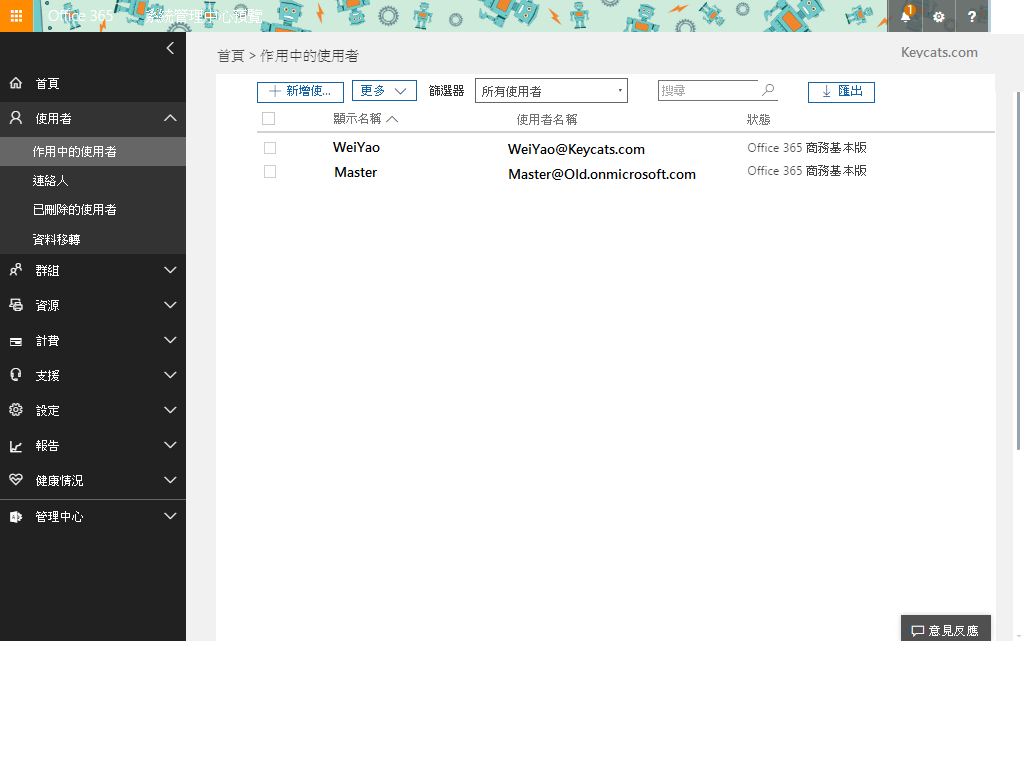Click the resources icon in sidebar
This screenshot has height=768, width=1024.
tap(16, 304)
